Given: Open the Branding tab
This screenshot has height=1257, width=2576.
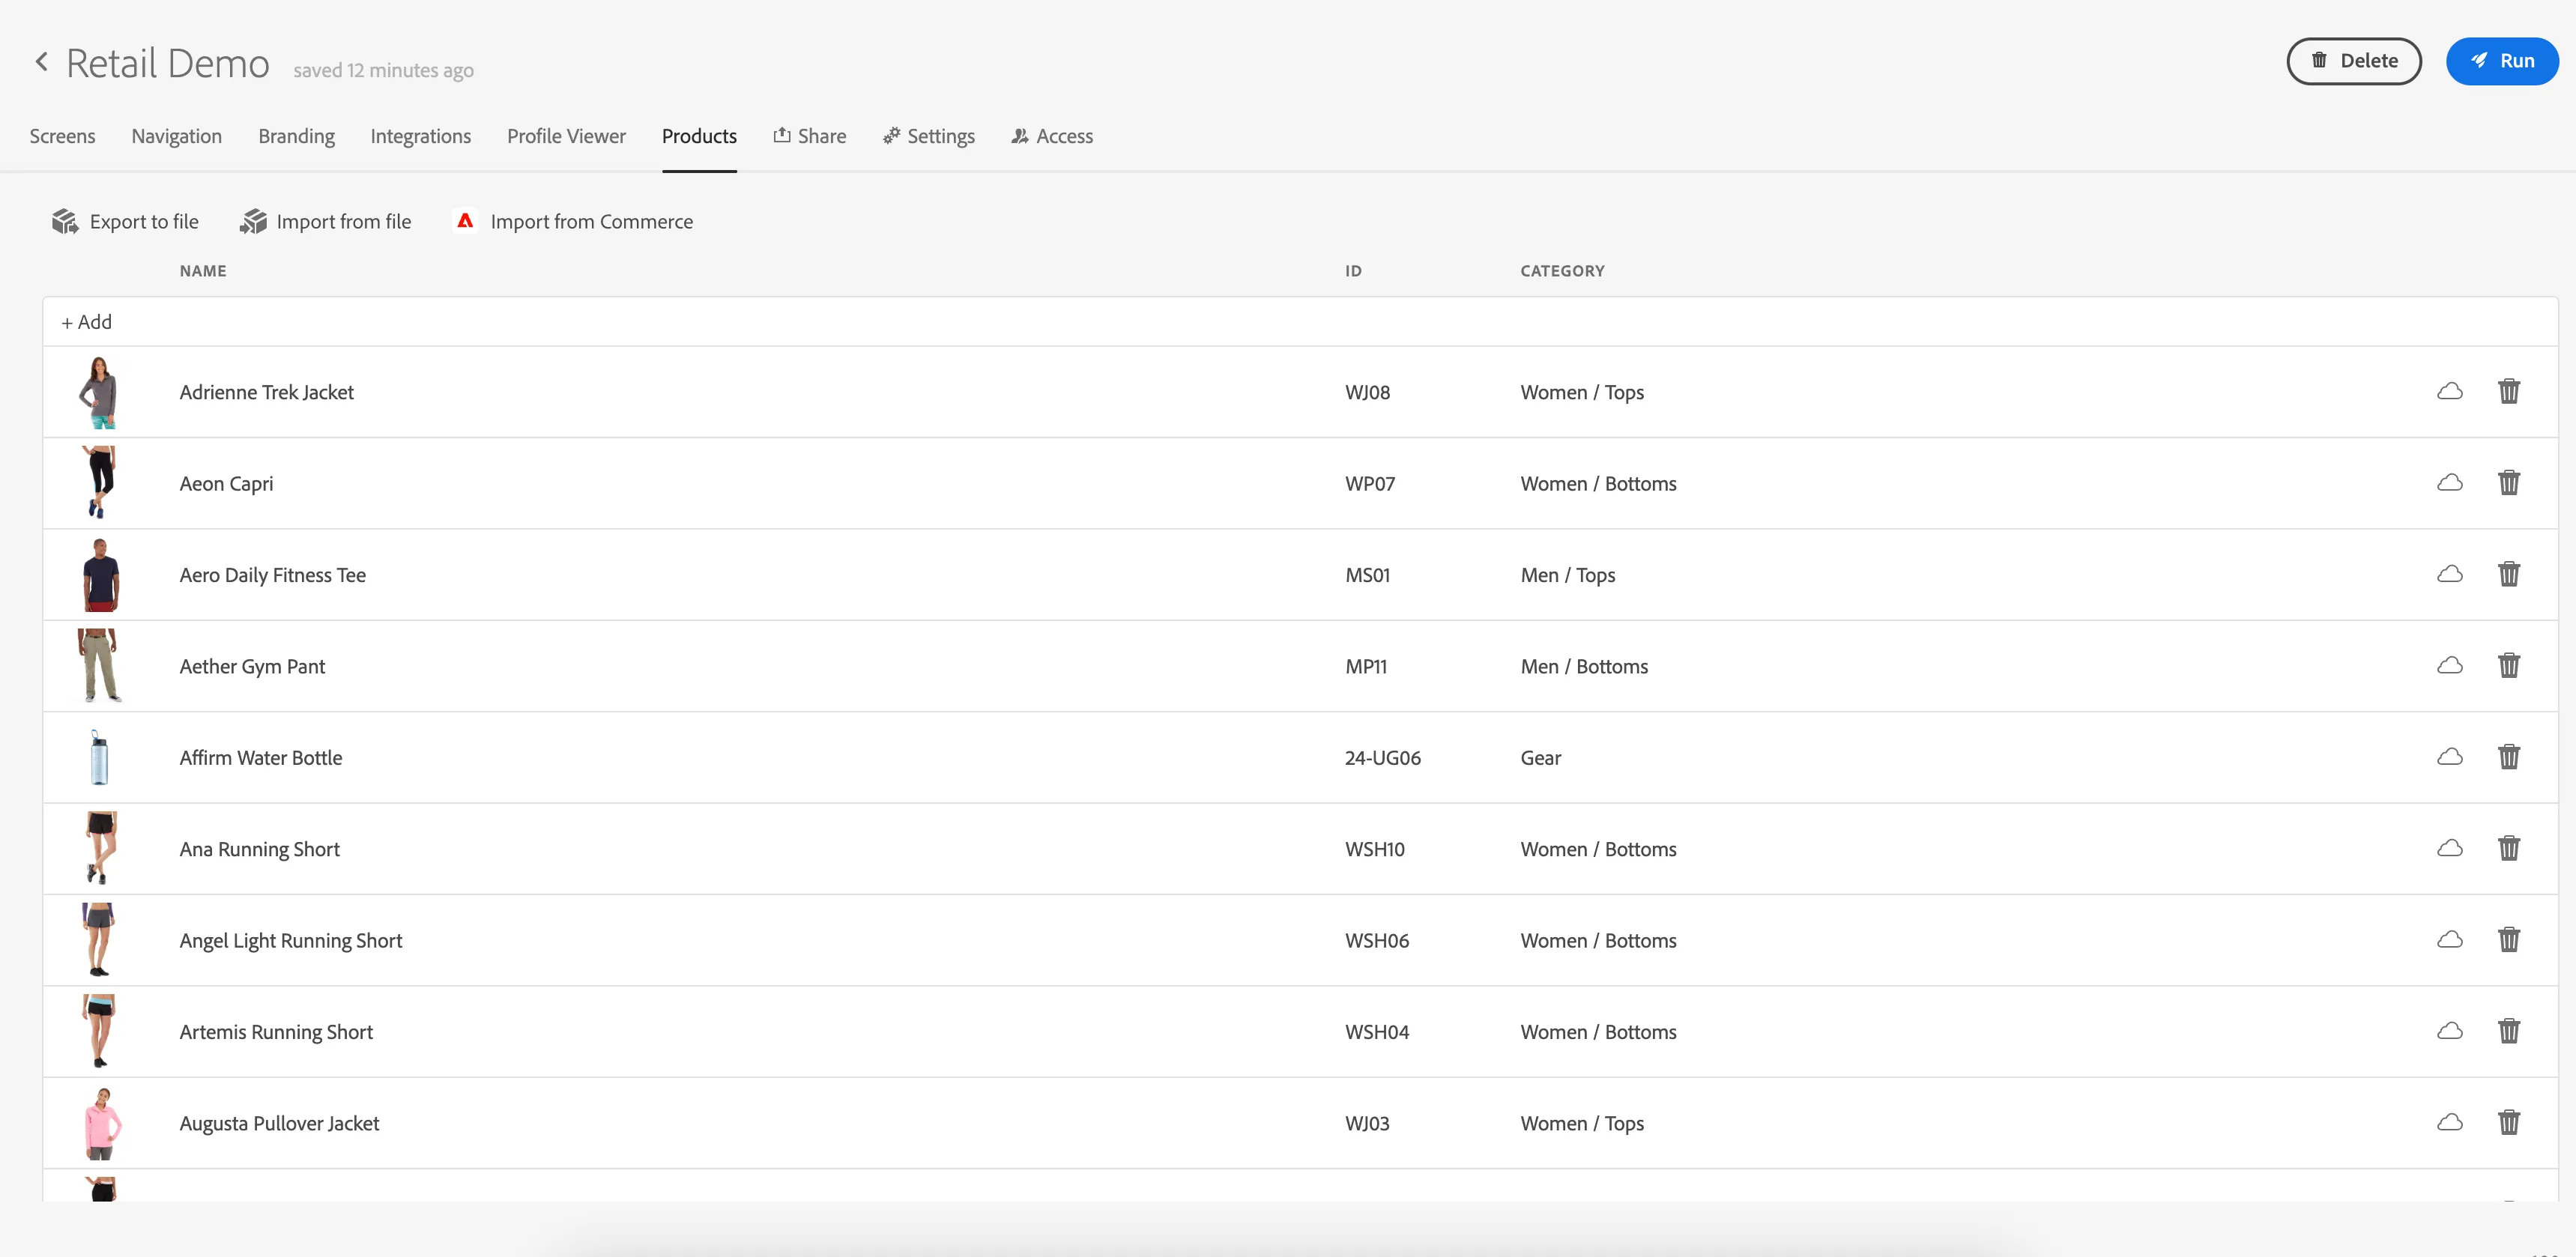Looking at the screenshot, I should (296, 136).
